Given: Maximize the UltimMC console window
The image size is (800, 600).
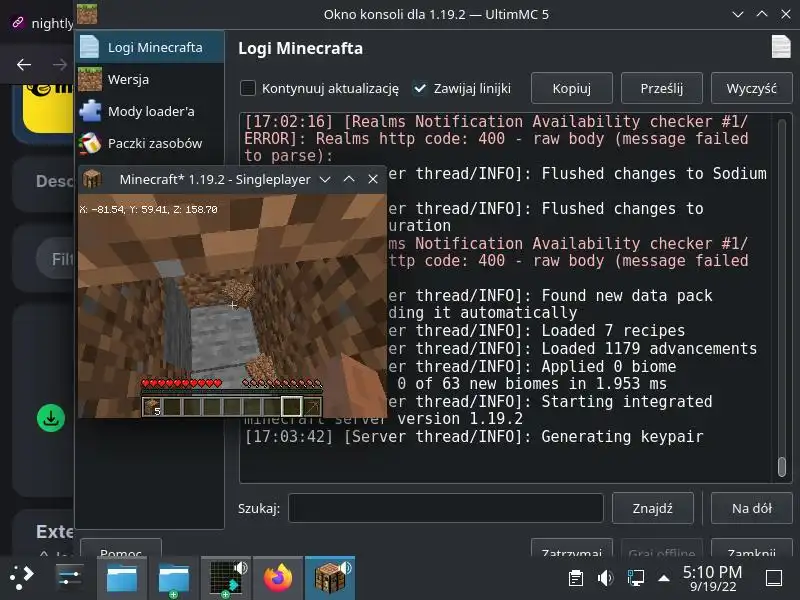Looking at the screenshot, I should pyautogui.click(x=762, y=14).
